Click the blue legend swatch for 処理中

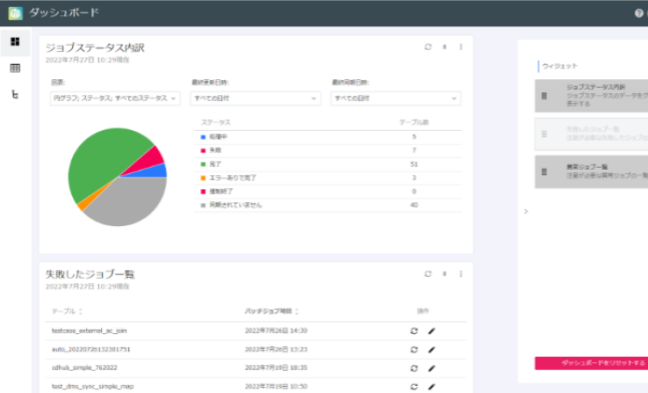pyautogui.click(x=203, y=137)
